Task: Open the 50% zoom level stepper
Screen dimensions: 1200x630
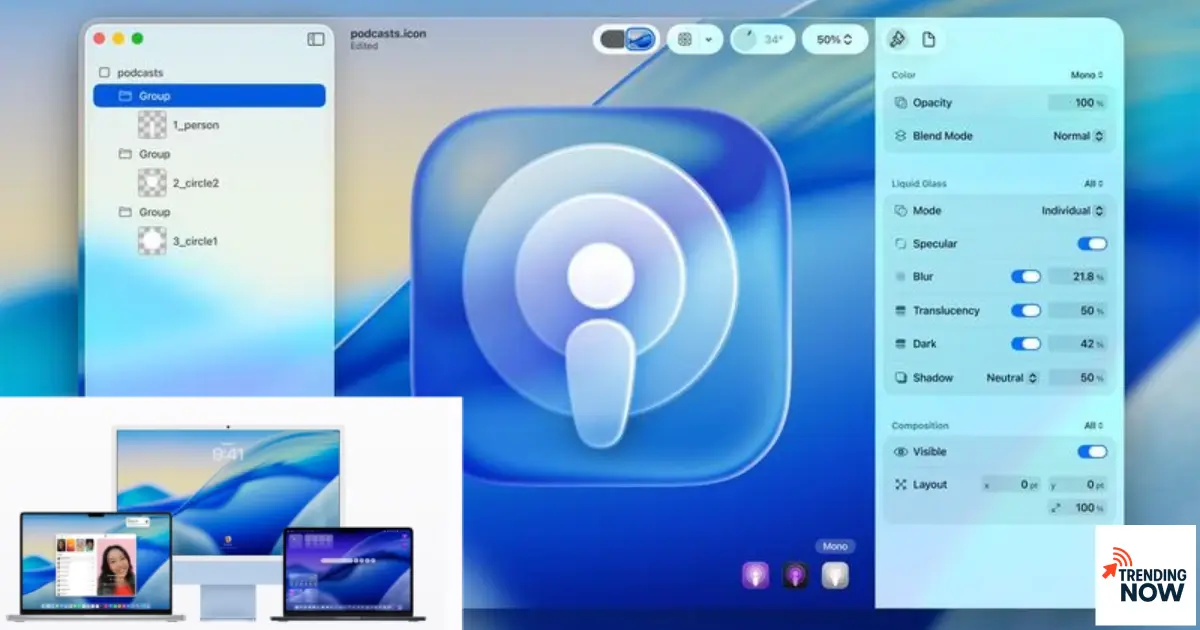Action: point(835,40)
